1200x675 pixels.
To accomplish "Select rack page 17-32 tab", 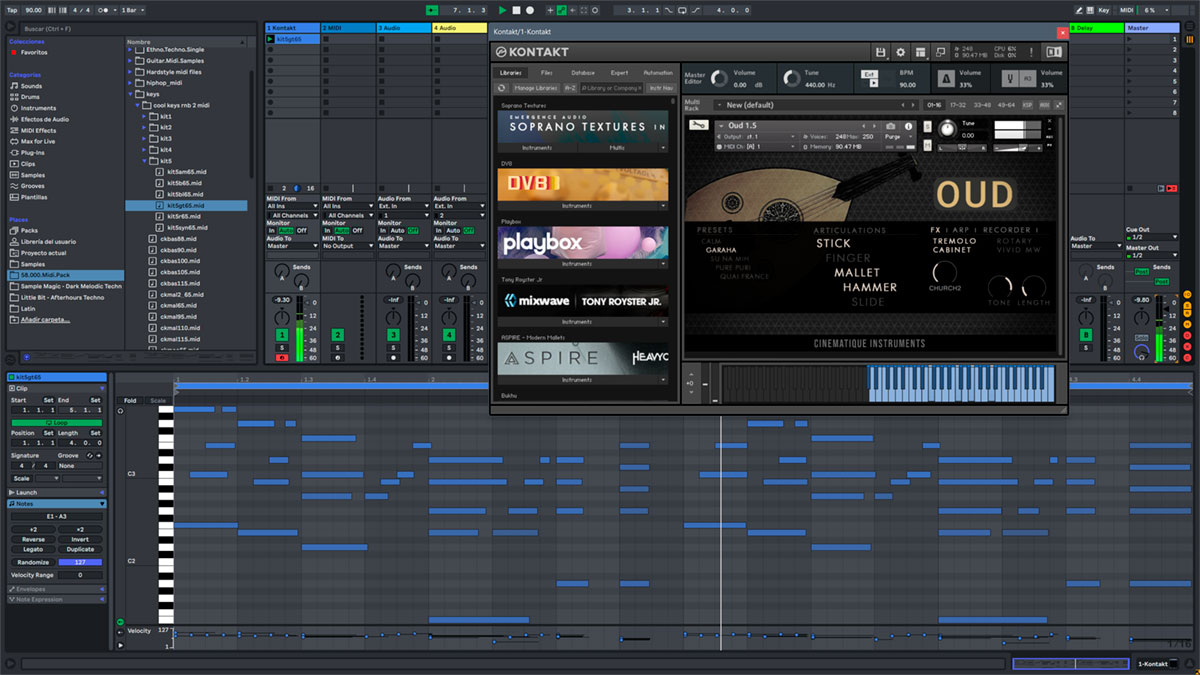I will (957, 105).
